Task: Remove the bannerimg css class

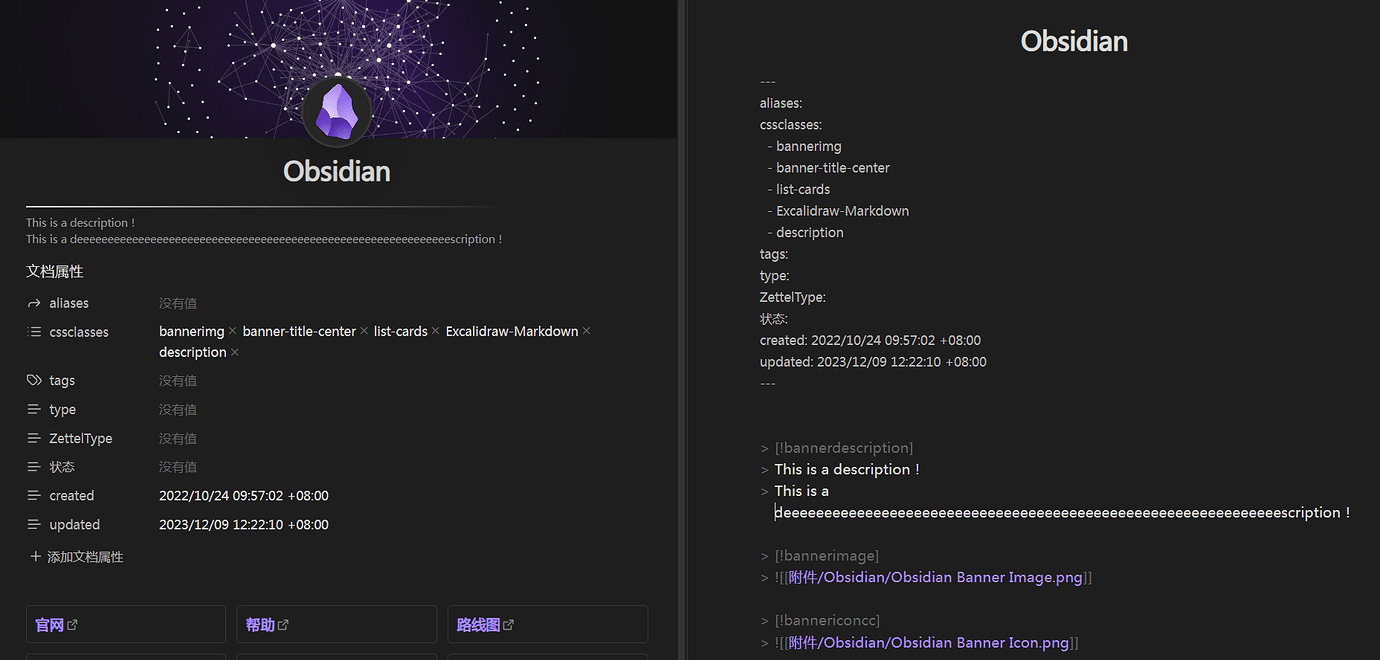Action: tap(231, 330)
